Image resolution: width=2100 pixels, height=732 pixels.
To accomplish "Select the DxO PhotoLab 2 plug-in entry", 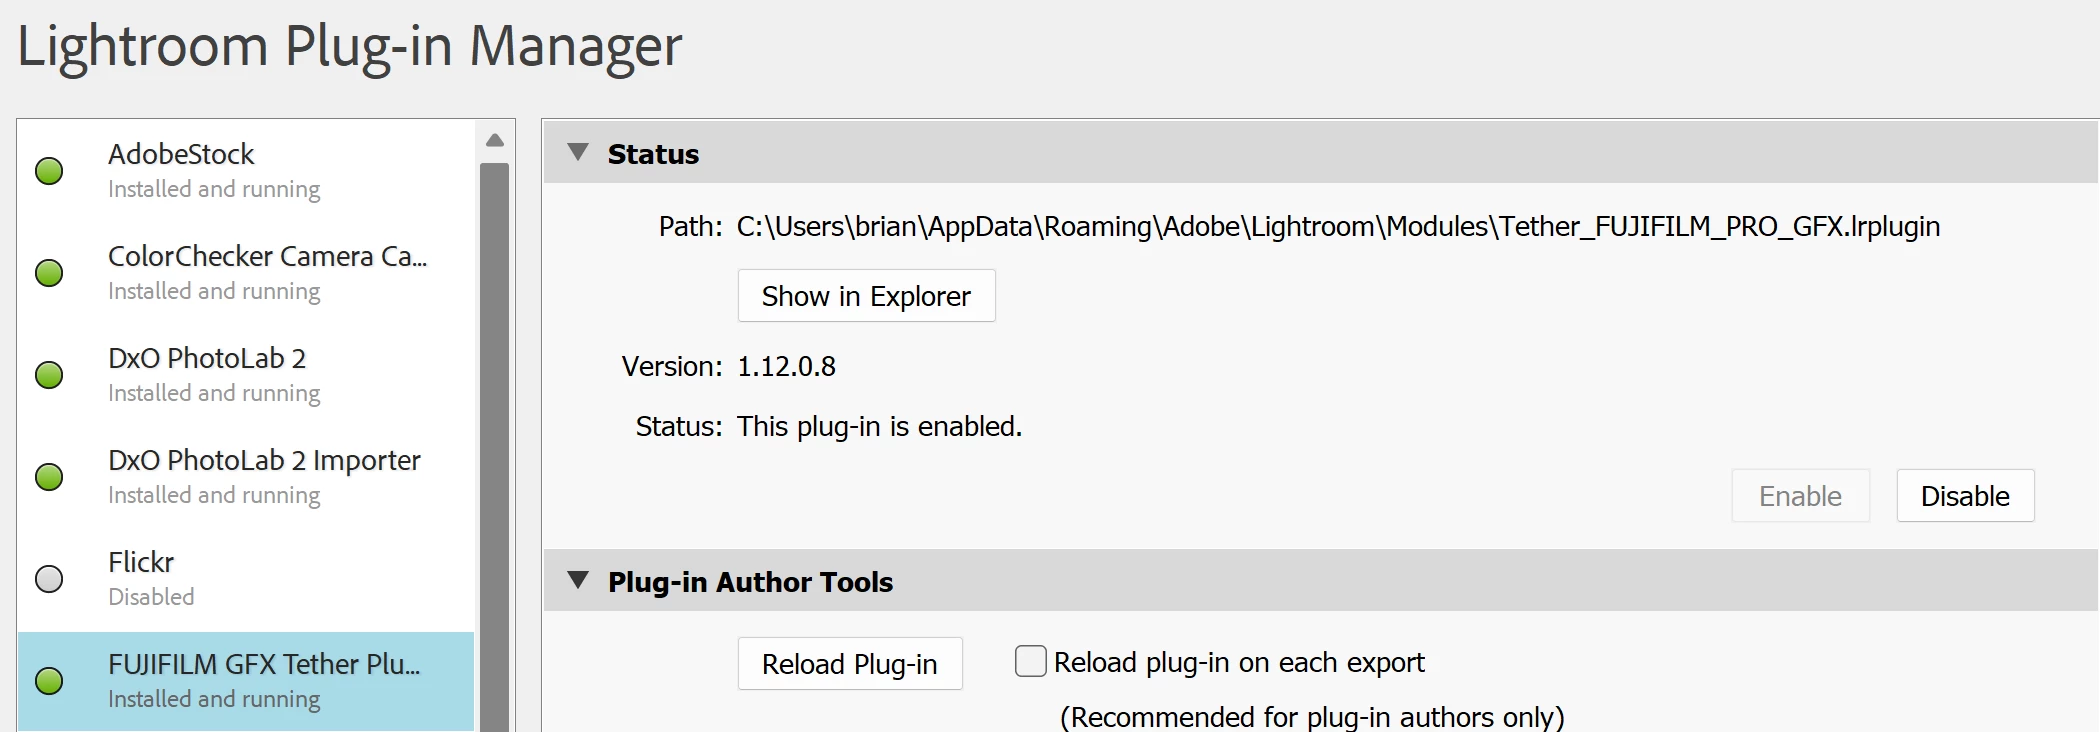I will [x=246, y=375].
